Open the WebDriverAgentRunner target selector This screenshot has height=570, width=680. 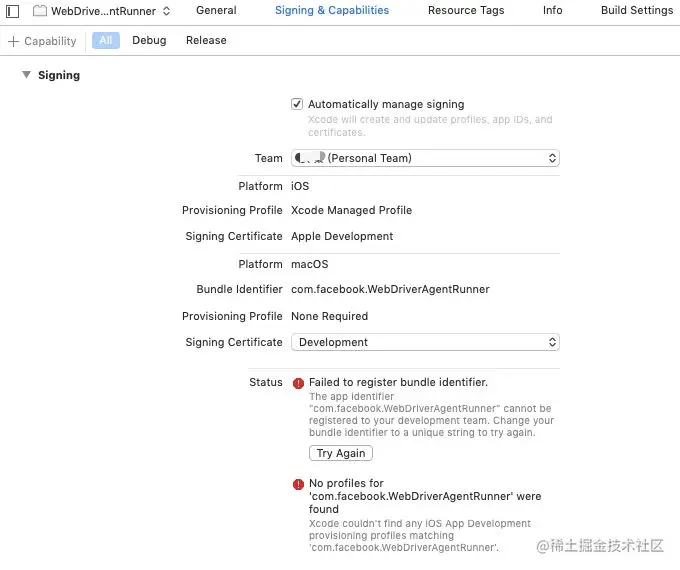[x=103, y=11]
